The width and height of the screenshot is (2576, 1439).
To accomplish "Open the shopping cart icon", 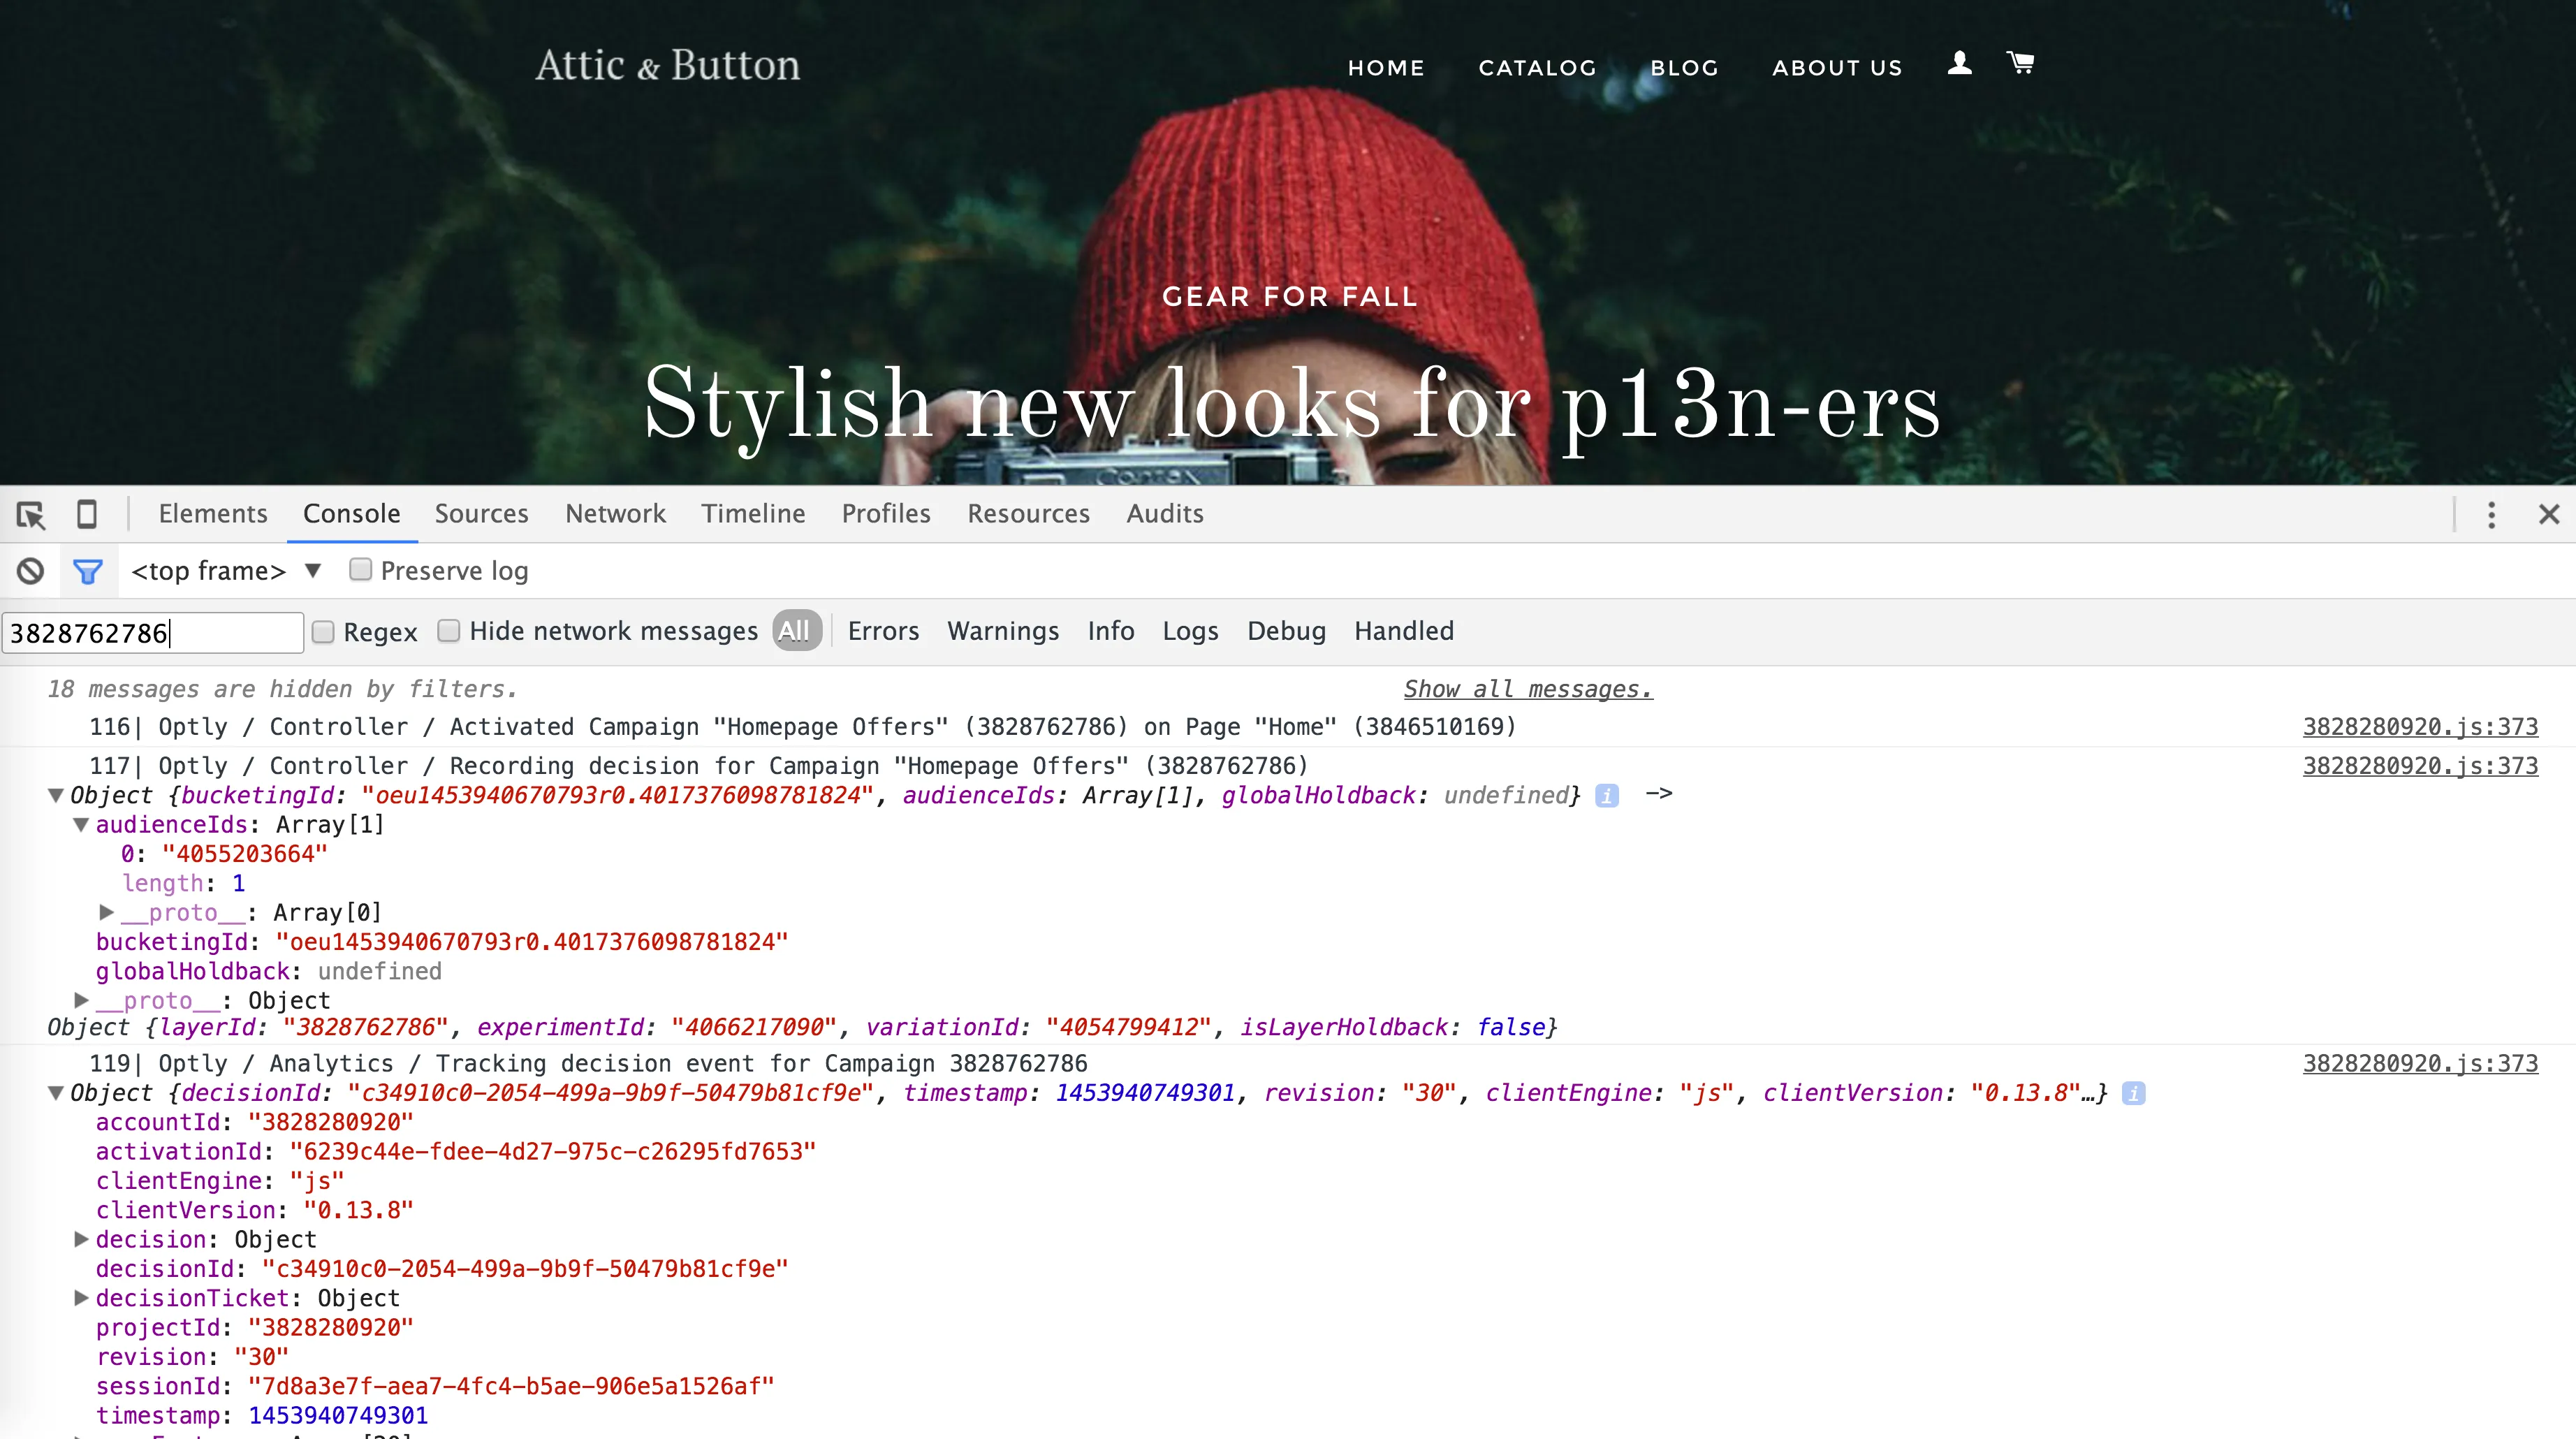I will tap(2020, 63).
